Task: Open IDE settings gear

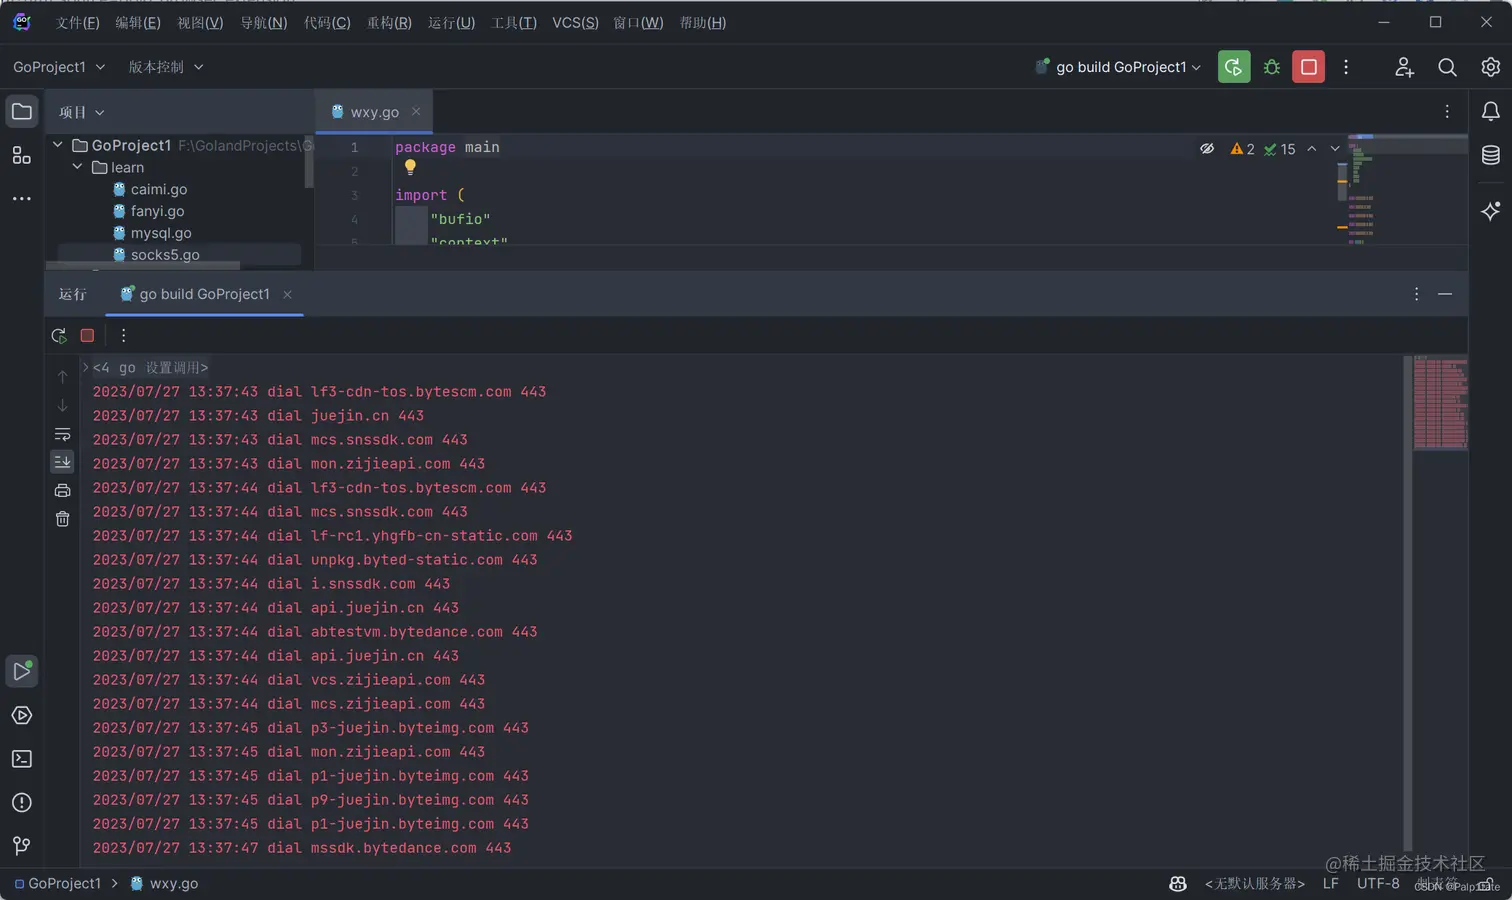Action: pos(1490,67)
